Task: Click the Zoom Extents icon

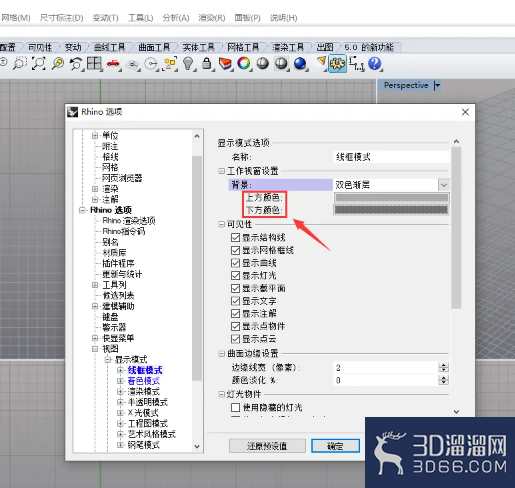Action: 38,63
